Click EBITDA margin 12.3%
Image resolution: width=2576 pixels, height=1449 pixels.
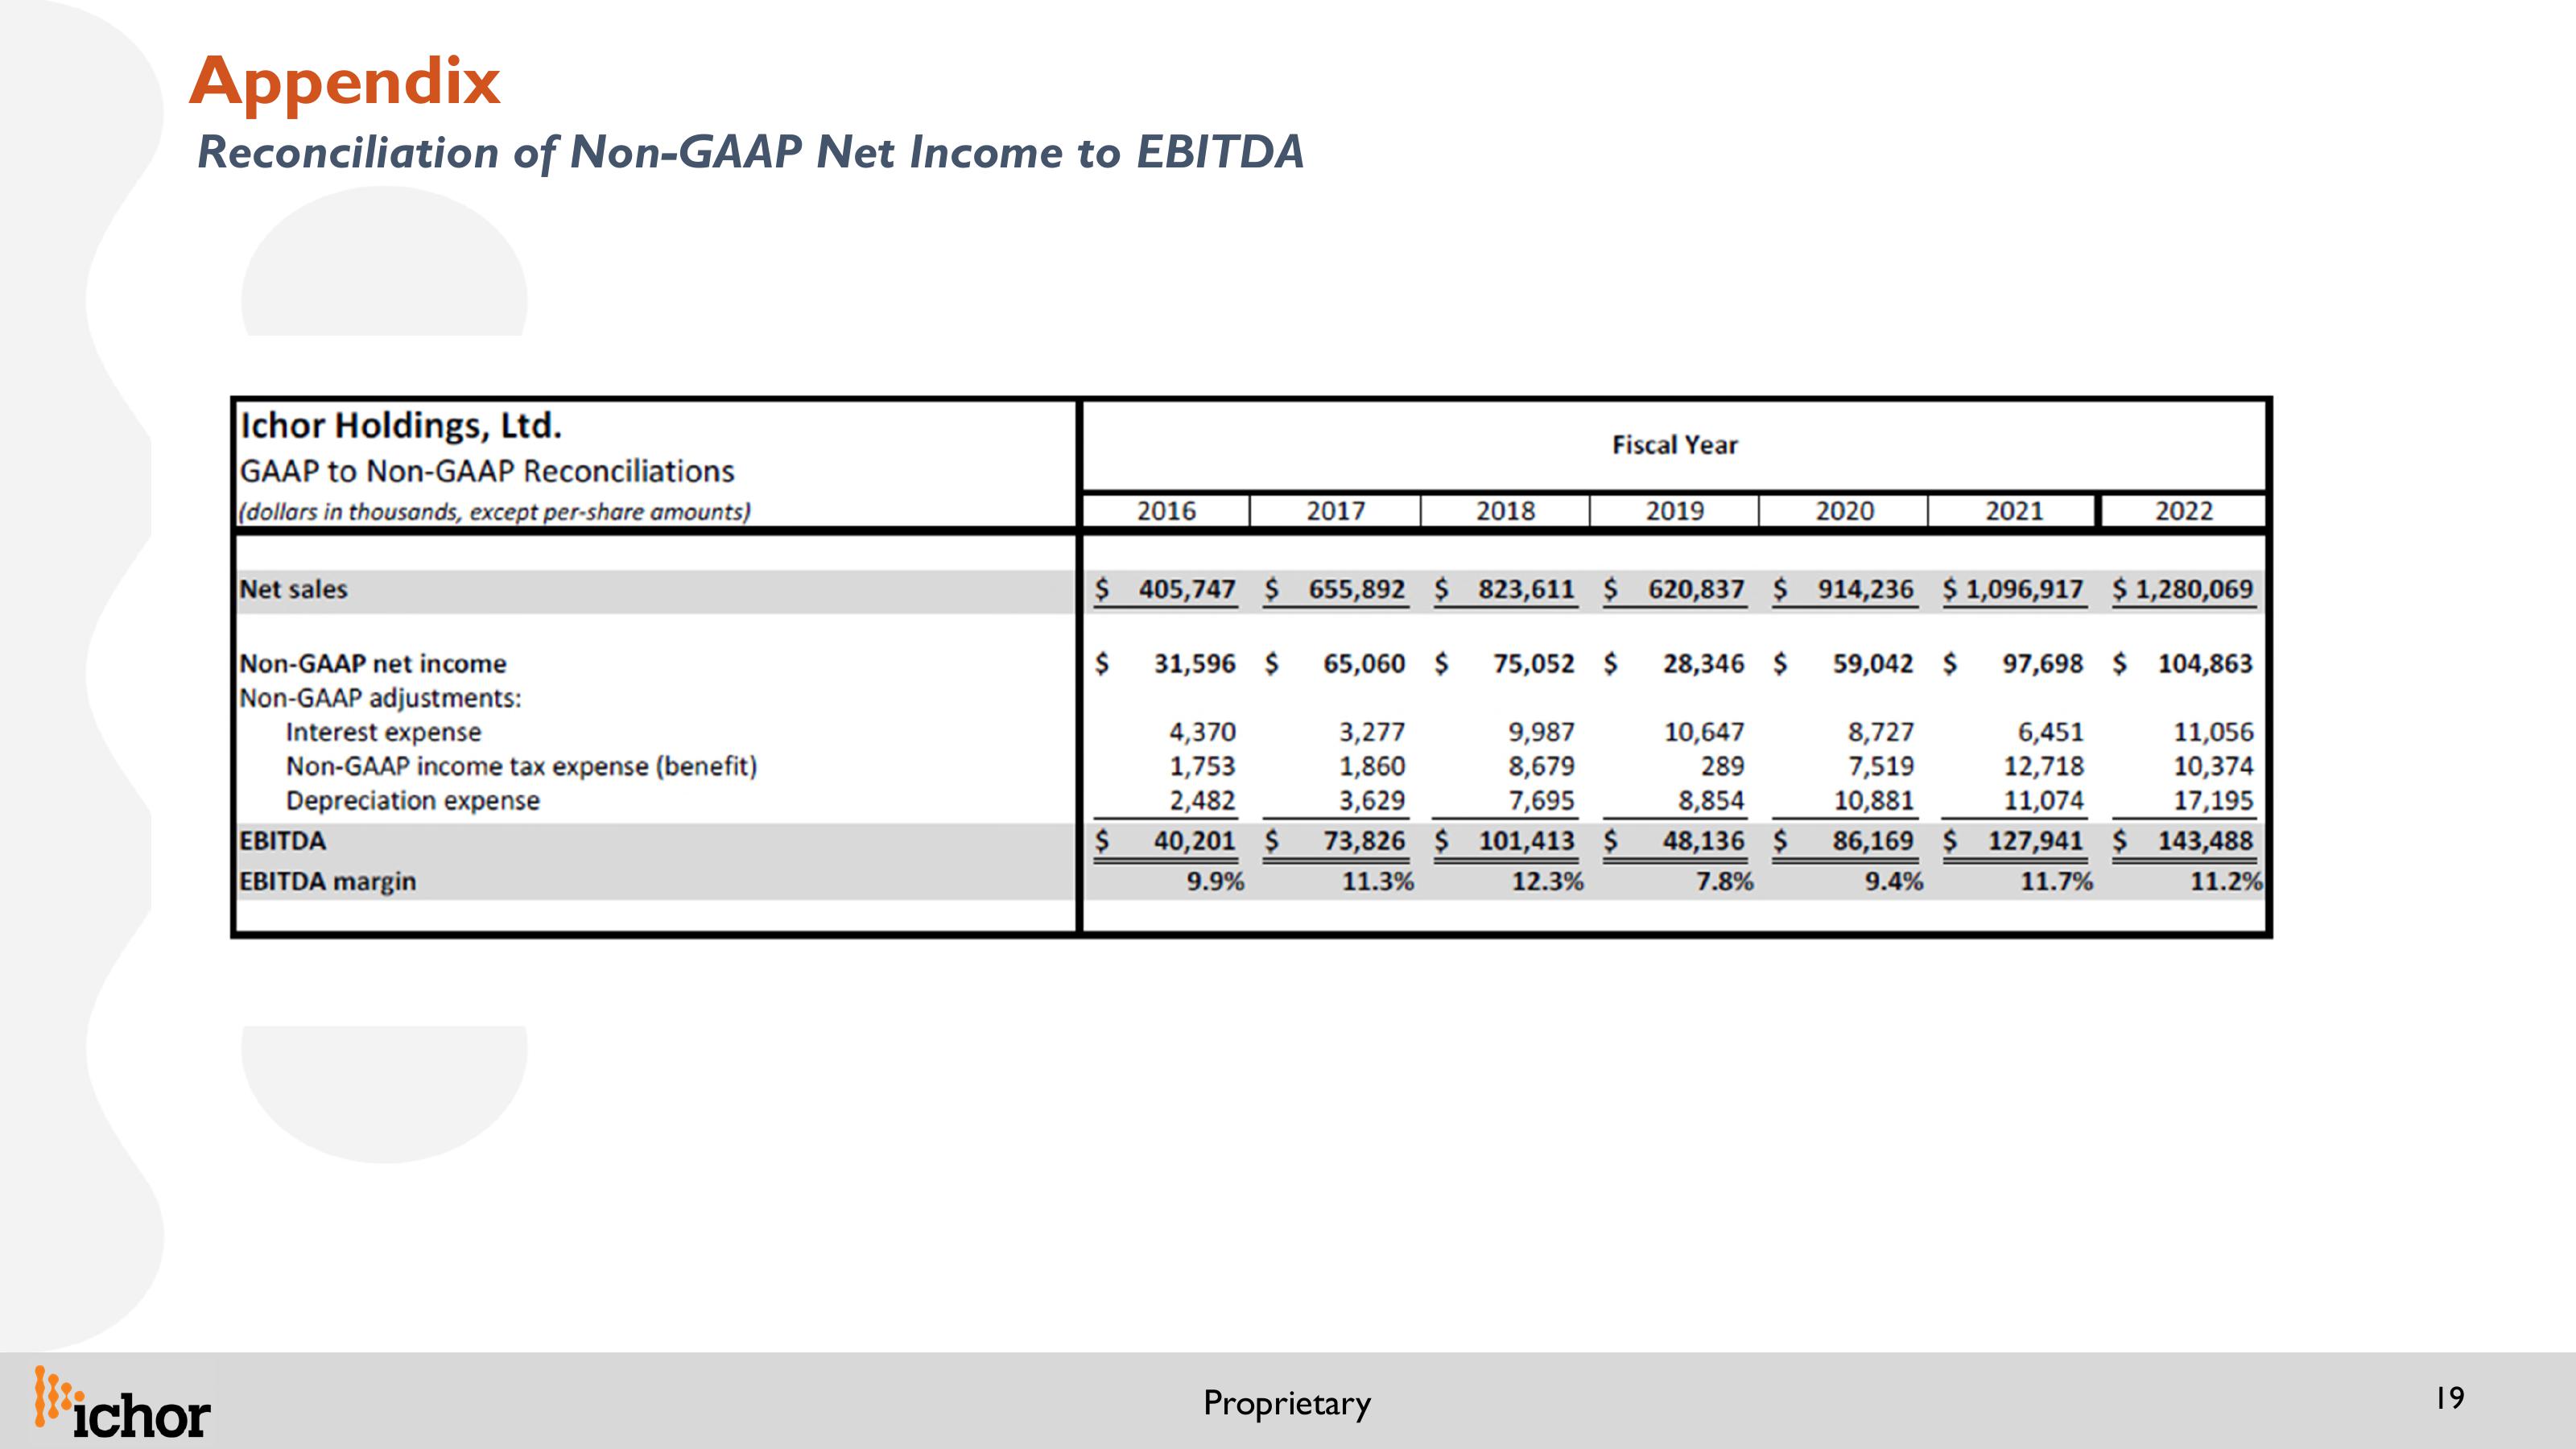(x=1547, y=881)
